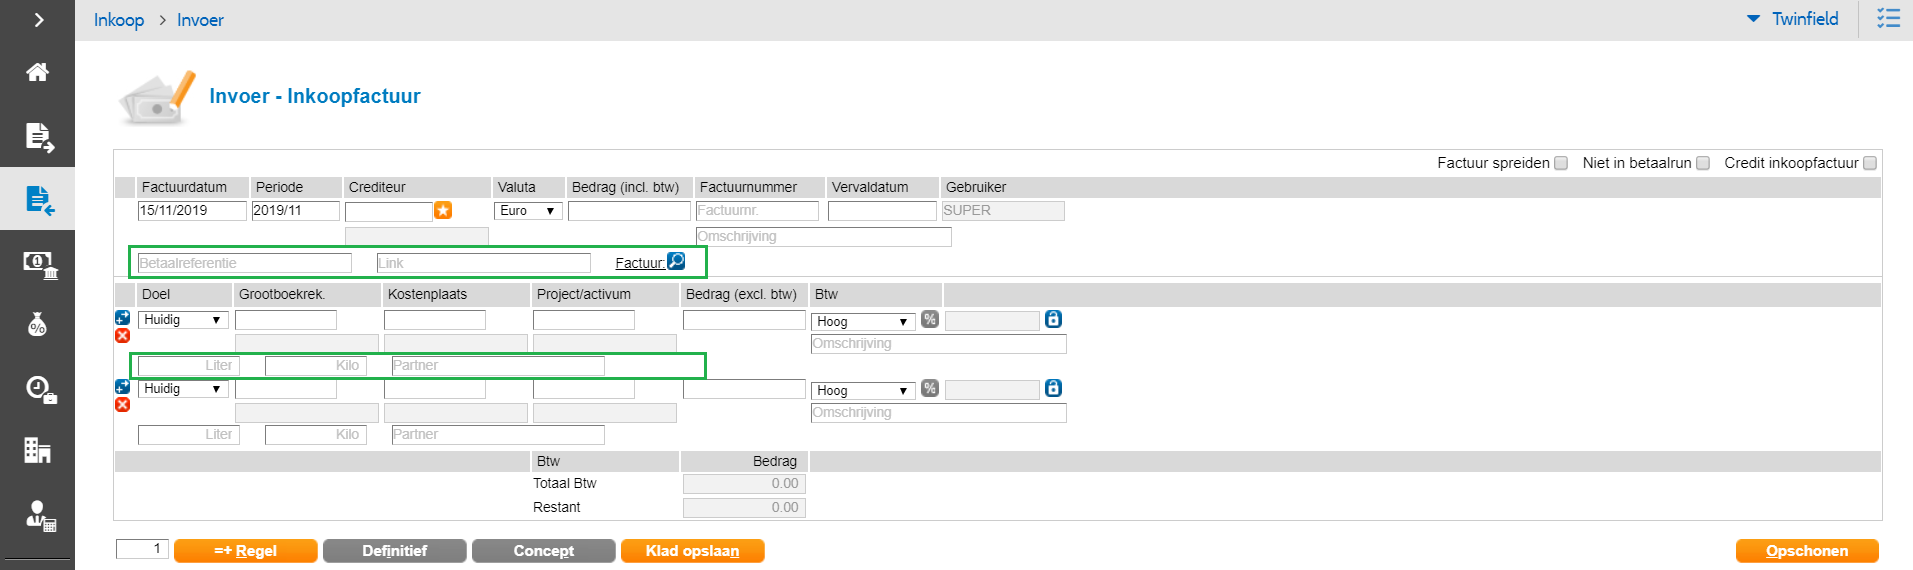Expand the first row's Huidig dropdown
Screen dimensions: 1913x570
[183, 320]
